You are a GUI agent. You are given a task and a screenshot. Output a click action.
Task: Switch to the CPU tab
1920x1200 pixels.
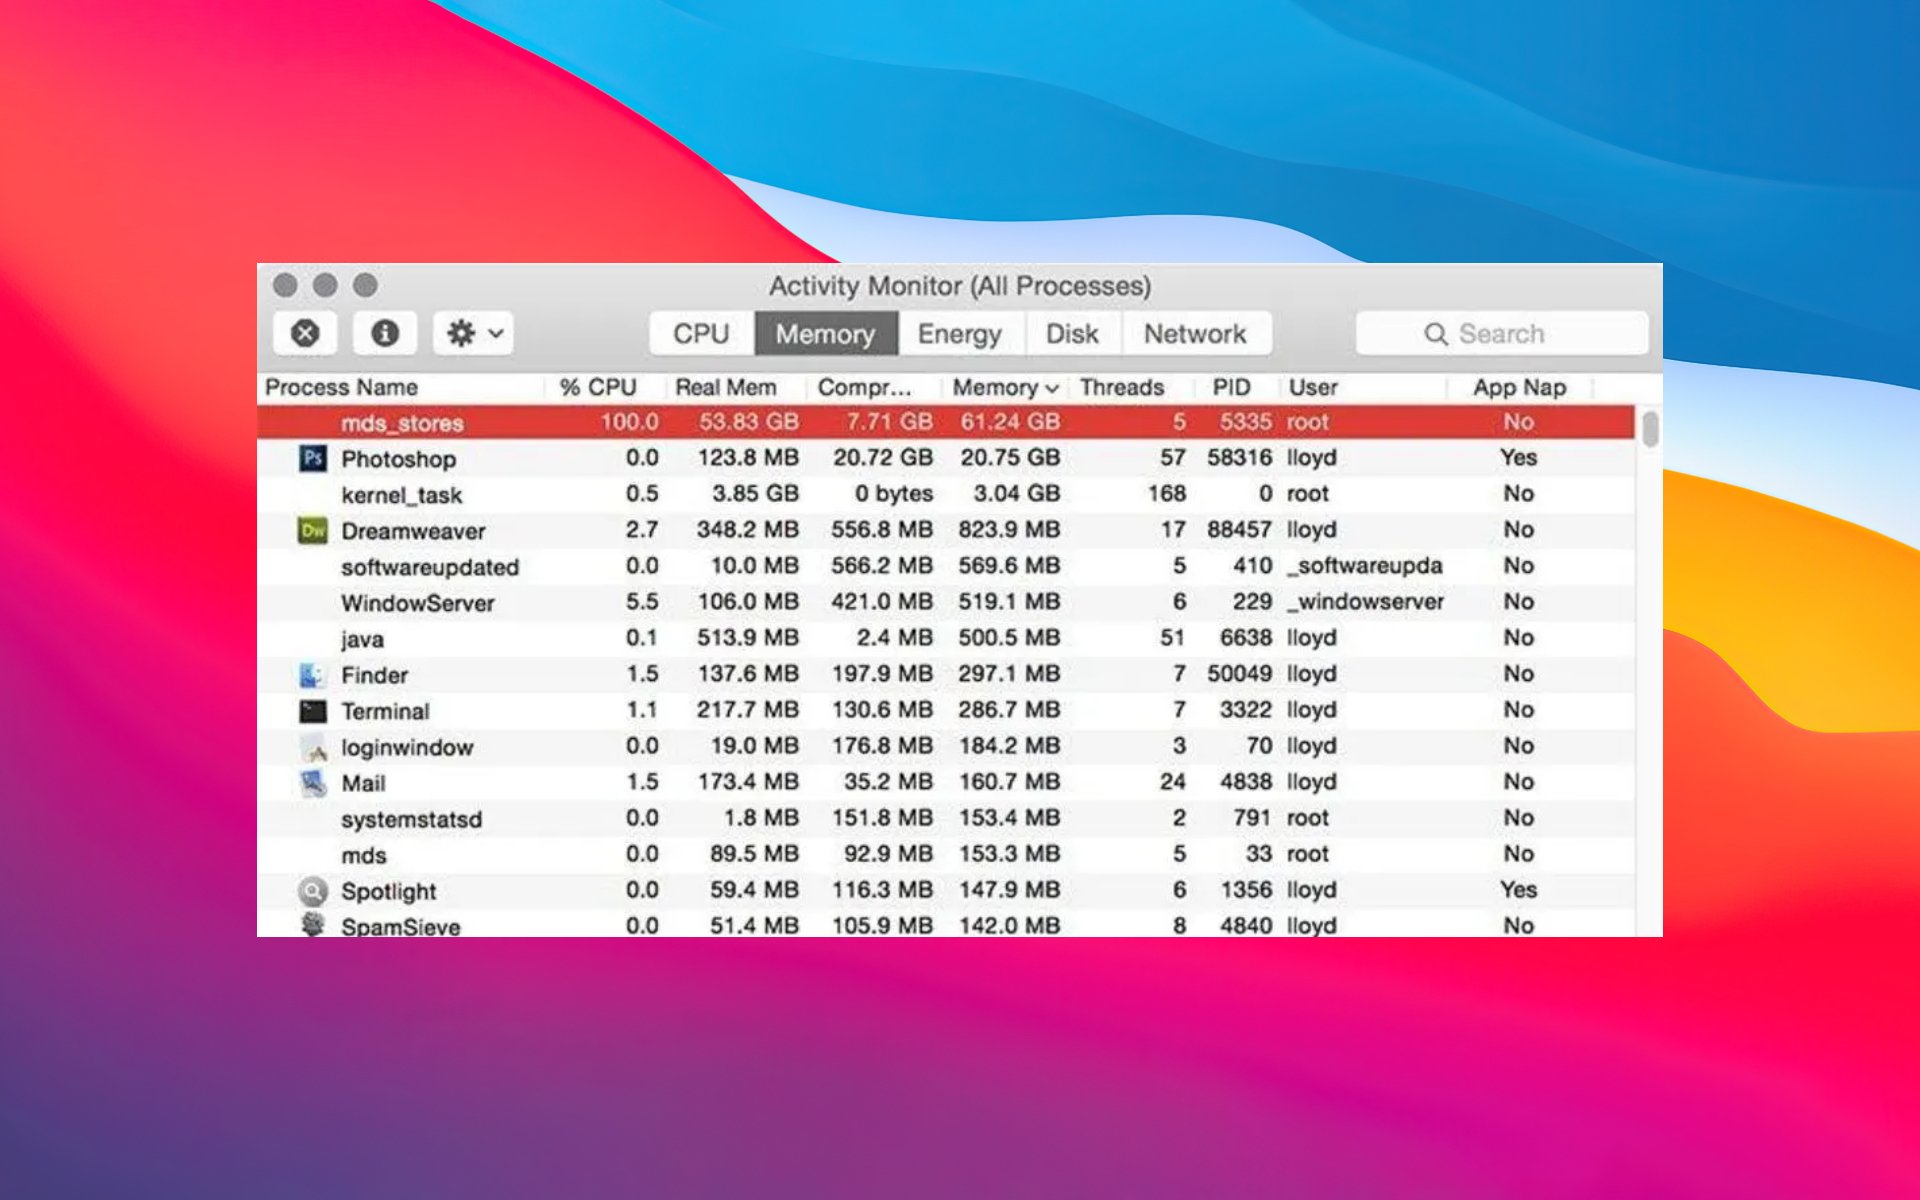tap(701, 333)
